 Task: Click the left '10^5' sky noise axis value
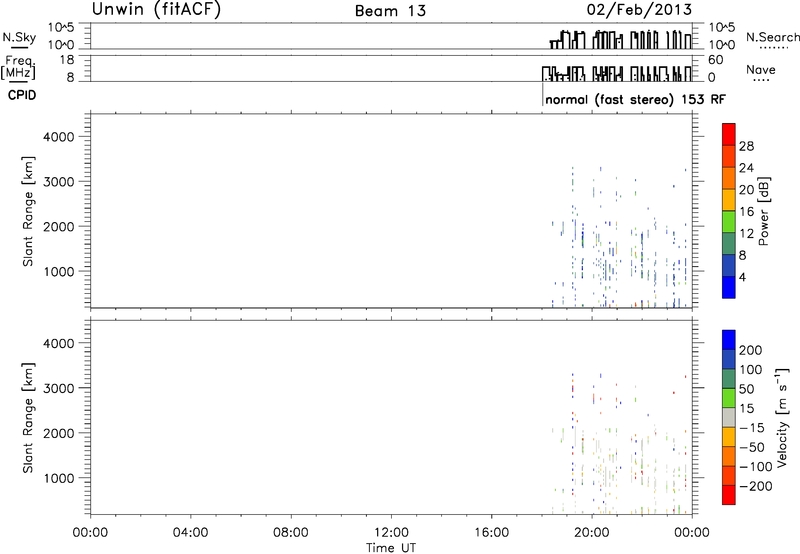click(x=61, y=28)
